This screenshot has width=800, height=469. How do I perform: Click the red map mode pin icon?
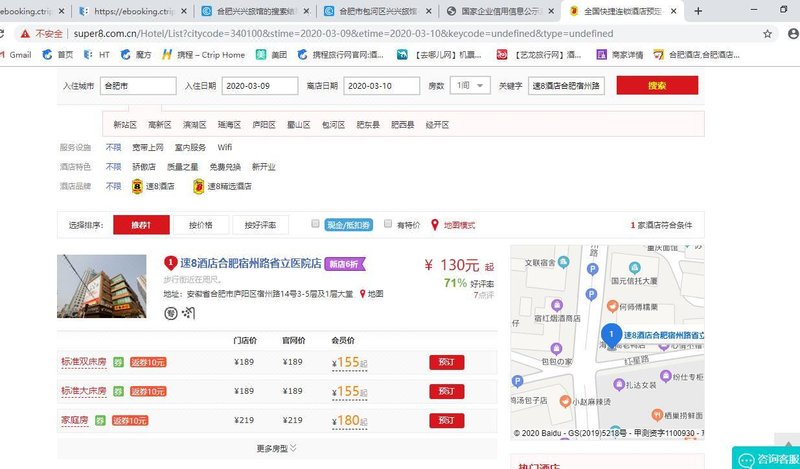coord(435,225)
